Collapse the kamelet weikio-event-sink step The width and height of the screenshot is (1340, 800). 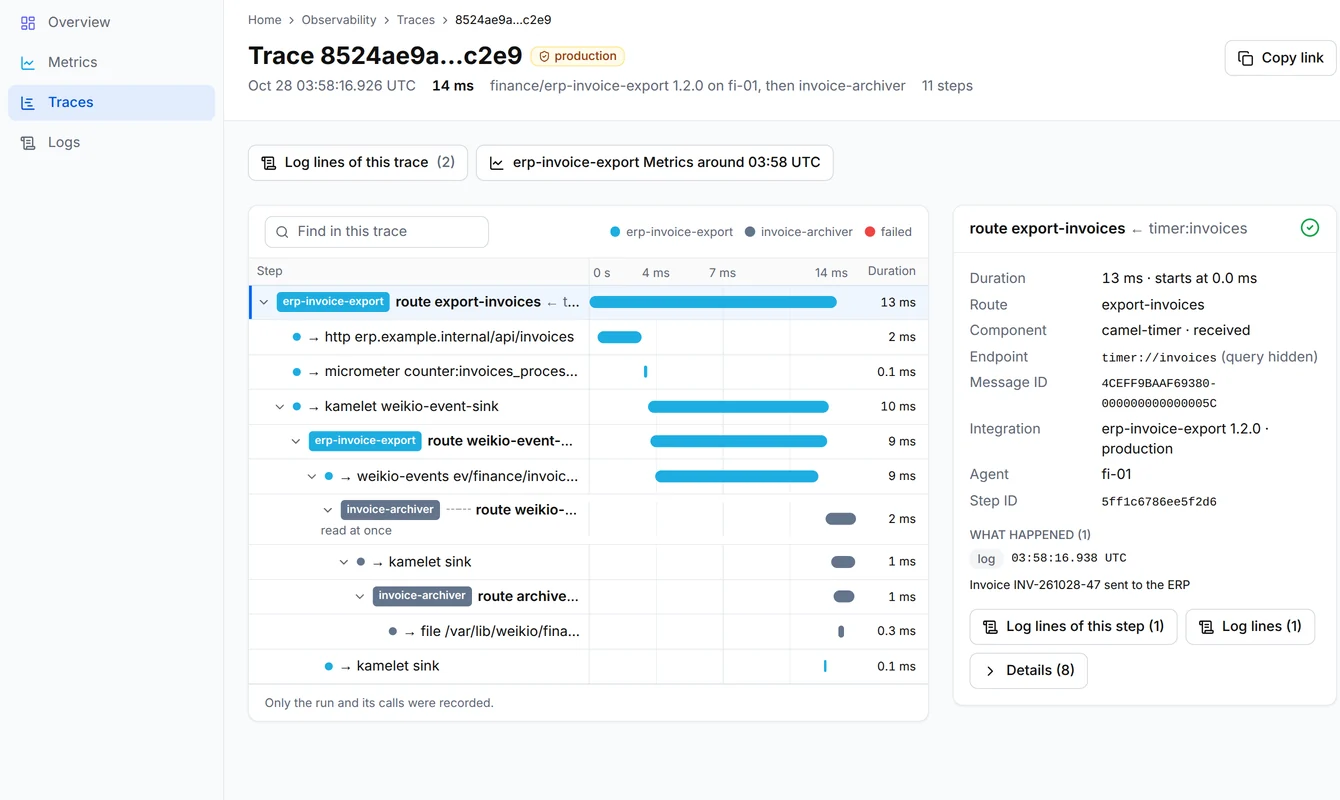280,406
